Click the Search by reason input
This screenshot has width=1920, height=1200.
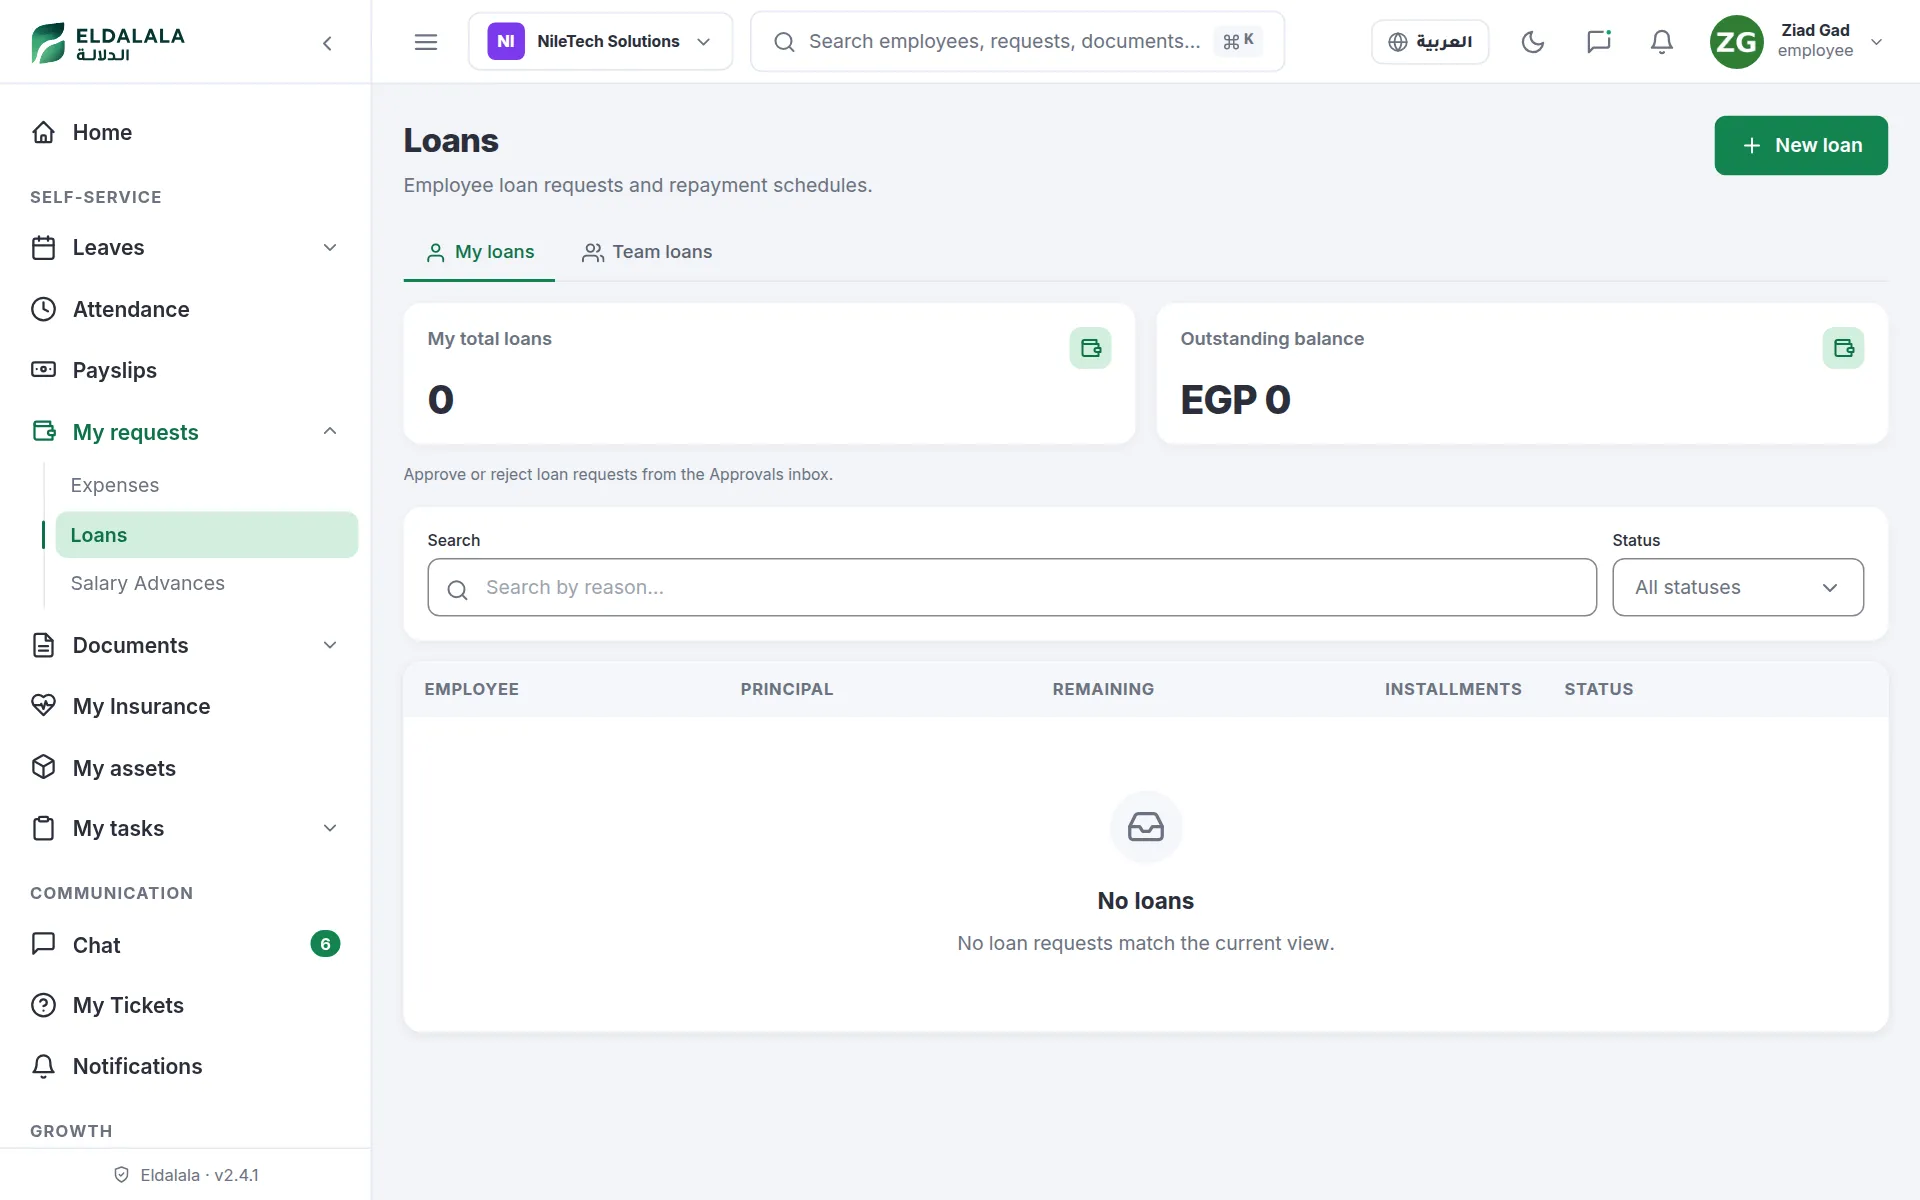[1012, 587]
